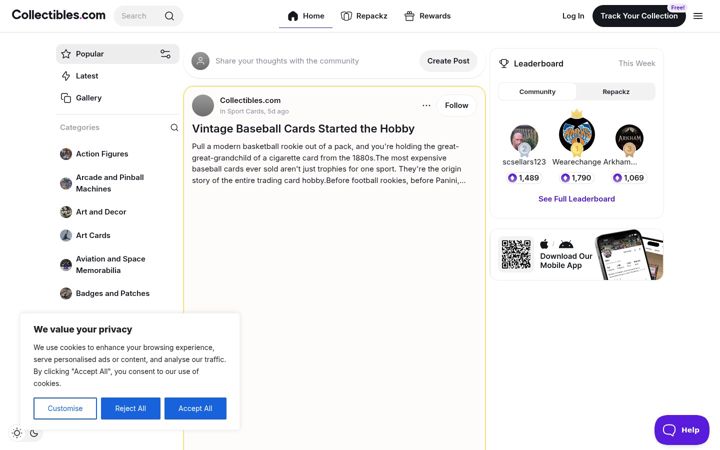Accept All cookies

pyautogui.click(x=195, y=408)
